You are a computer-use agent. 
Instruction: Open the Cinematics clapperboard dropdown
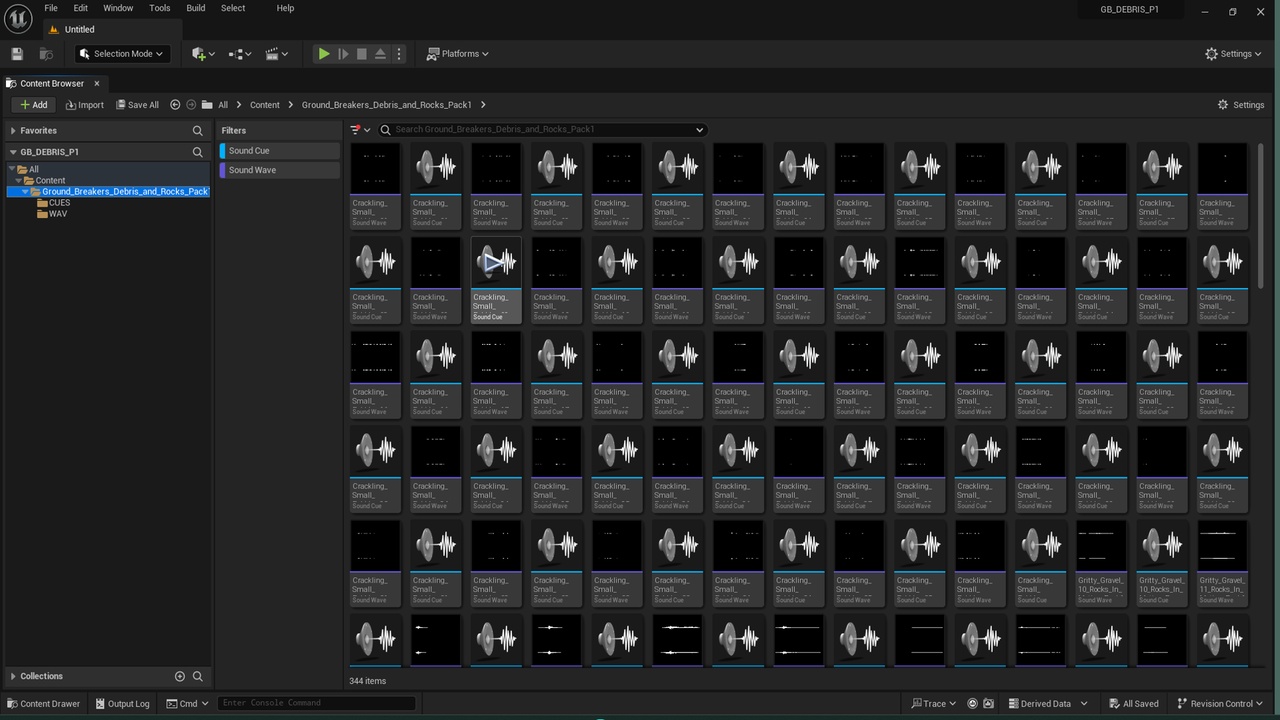click(277, 54)
